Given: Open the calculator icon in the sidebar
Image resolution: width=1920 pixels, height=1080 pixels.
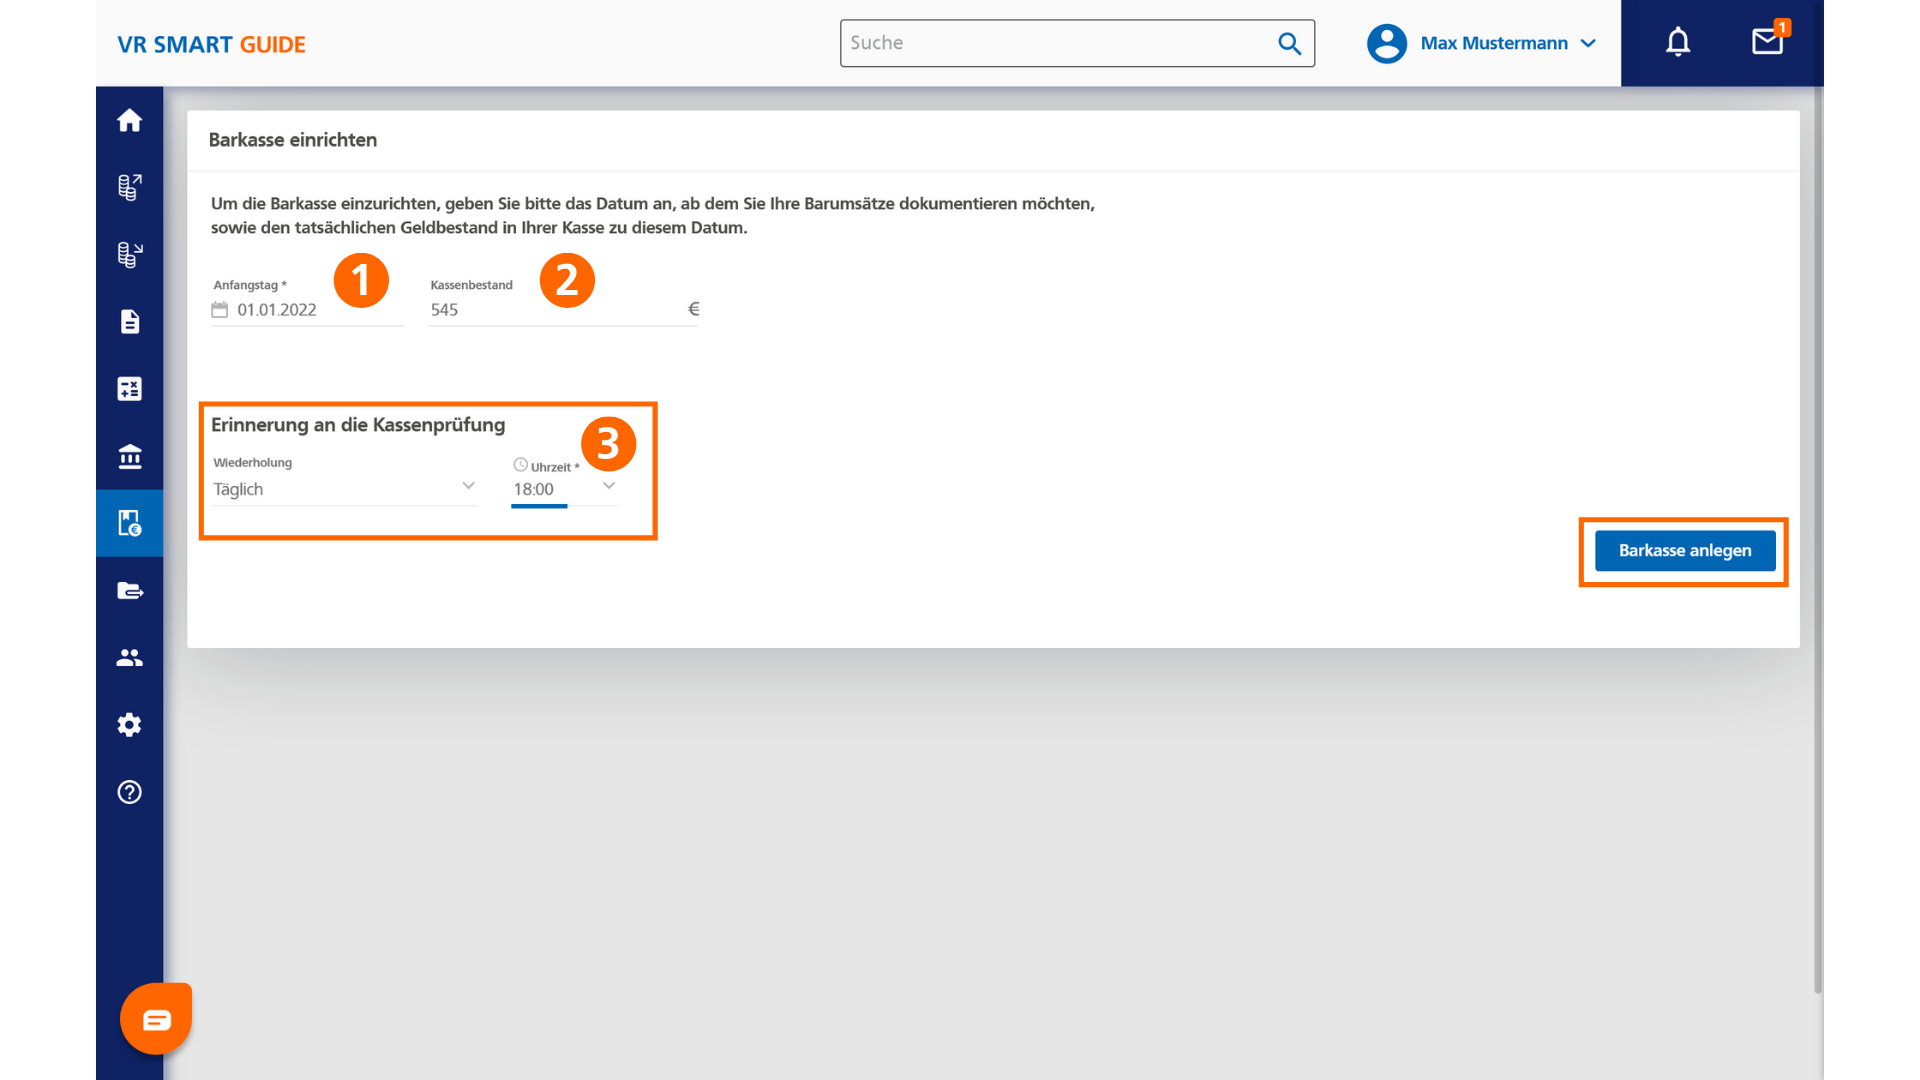Looking at the screenshot, I should coord(129,389).
